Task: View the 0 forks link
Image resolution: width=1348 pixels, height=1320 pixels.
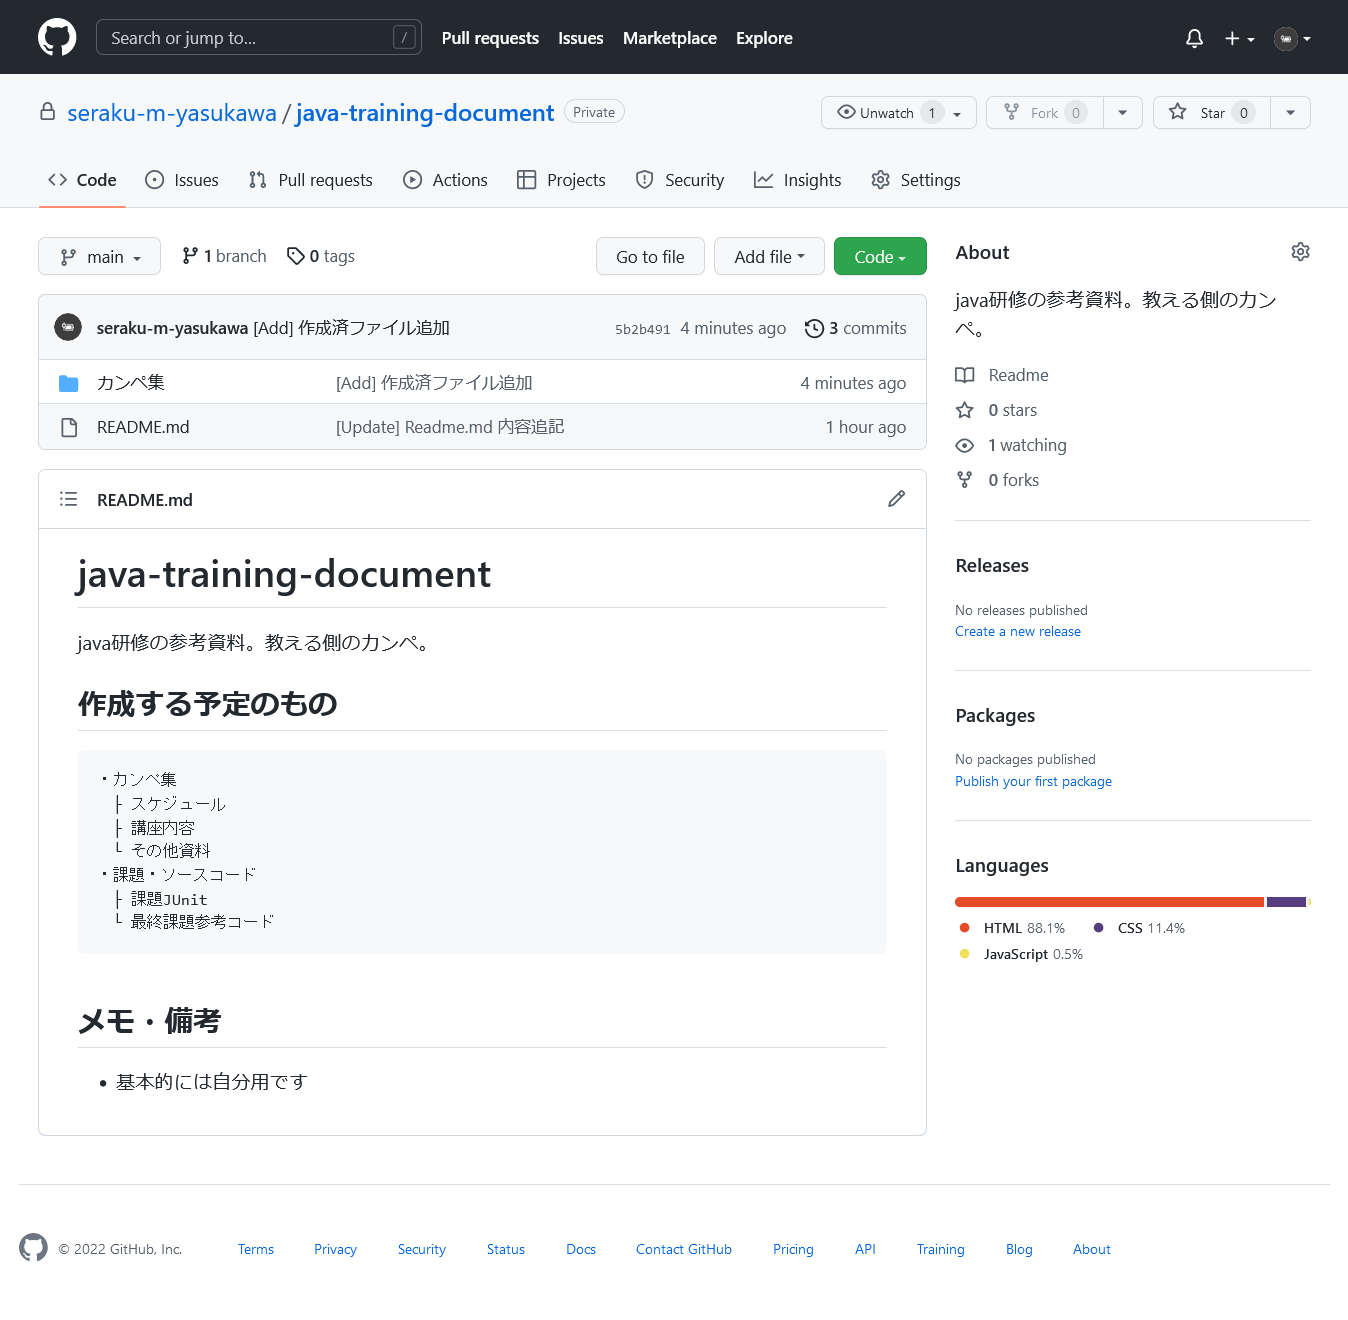Action: (997, 480)
